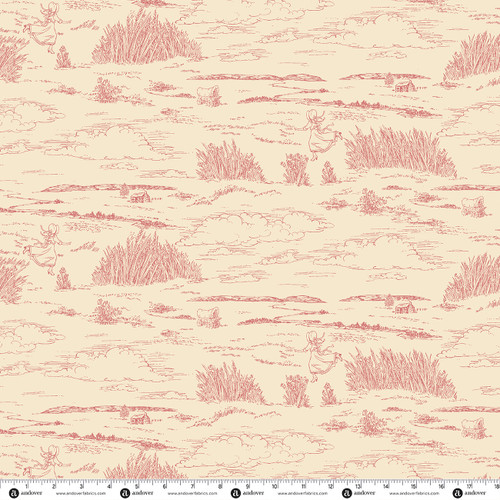
Task: Click the ruler number 17
Action: click(469, 487)
